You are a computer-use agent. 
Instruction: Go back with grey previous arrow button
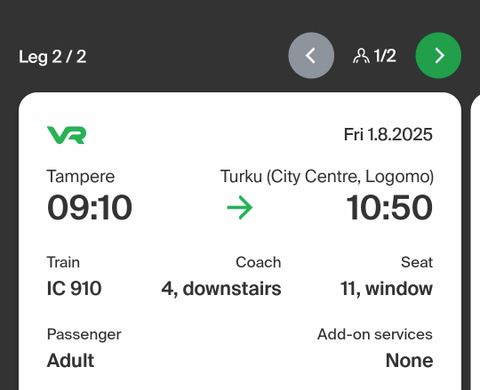(x=311, y=55)
